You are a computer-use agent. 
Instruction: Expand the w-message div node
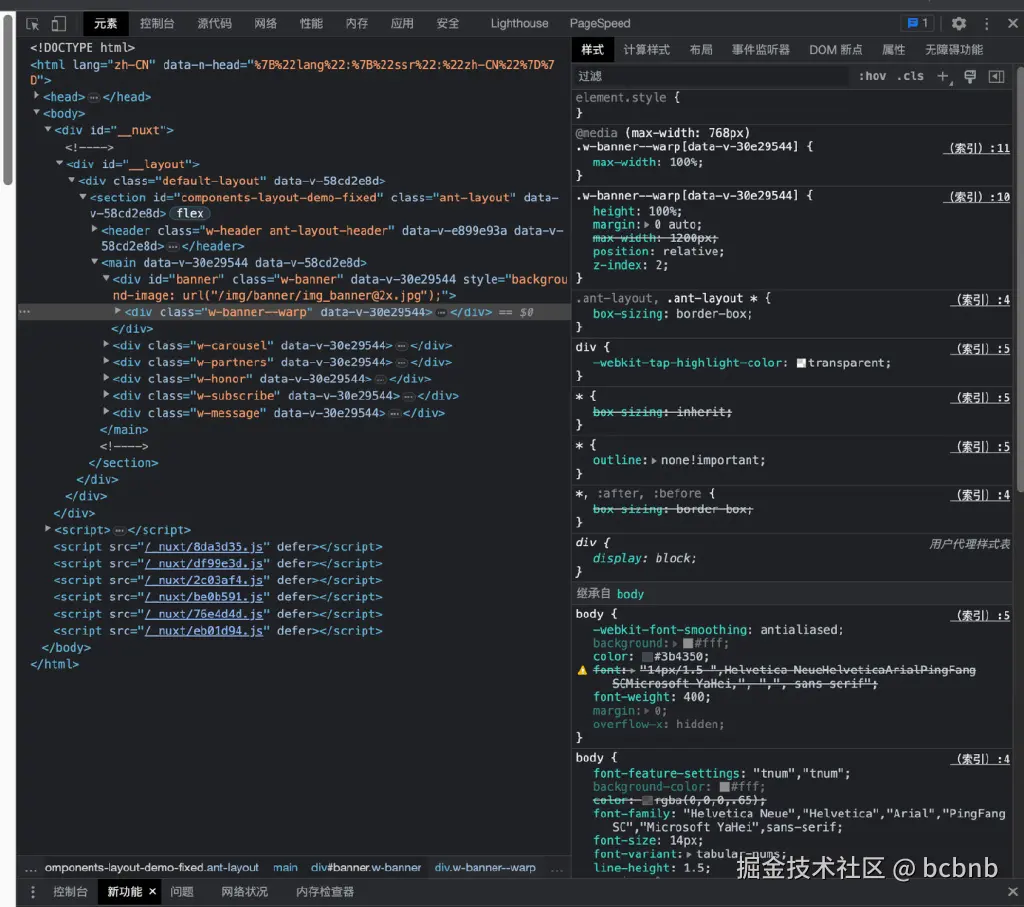[106, 412]
